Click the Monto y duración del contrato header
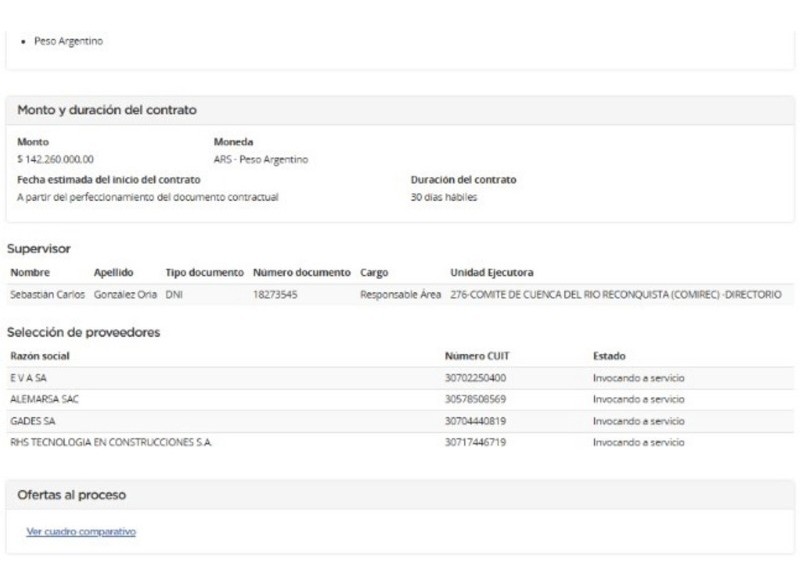The image size is (800, 579). coord(107,109)
